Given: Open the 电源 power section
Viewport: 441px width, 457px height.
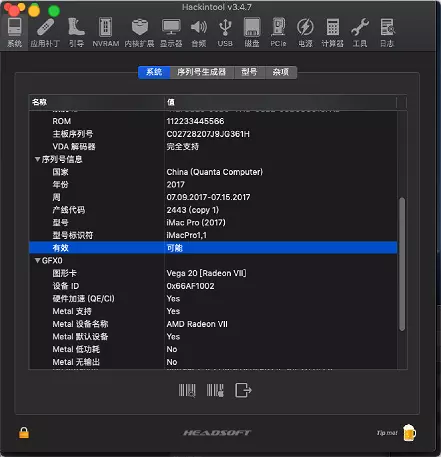Looking at the screenshot, I should [x=305, y=33].
